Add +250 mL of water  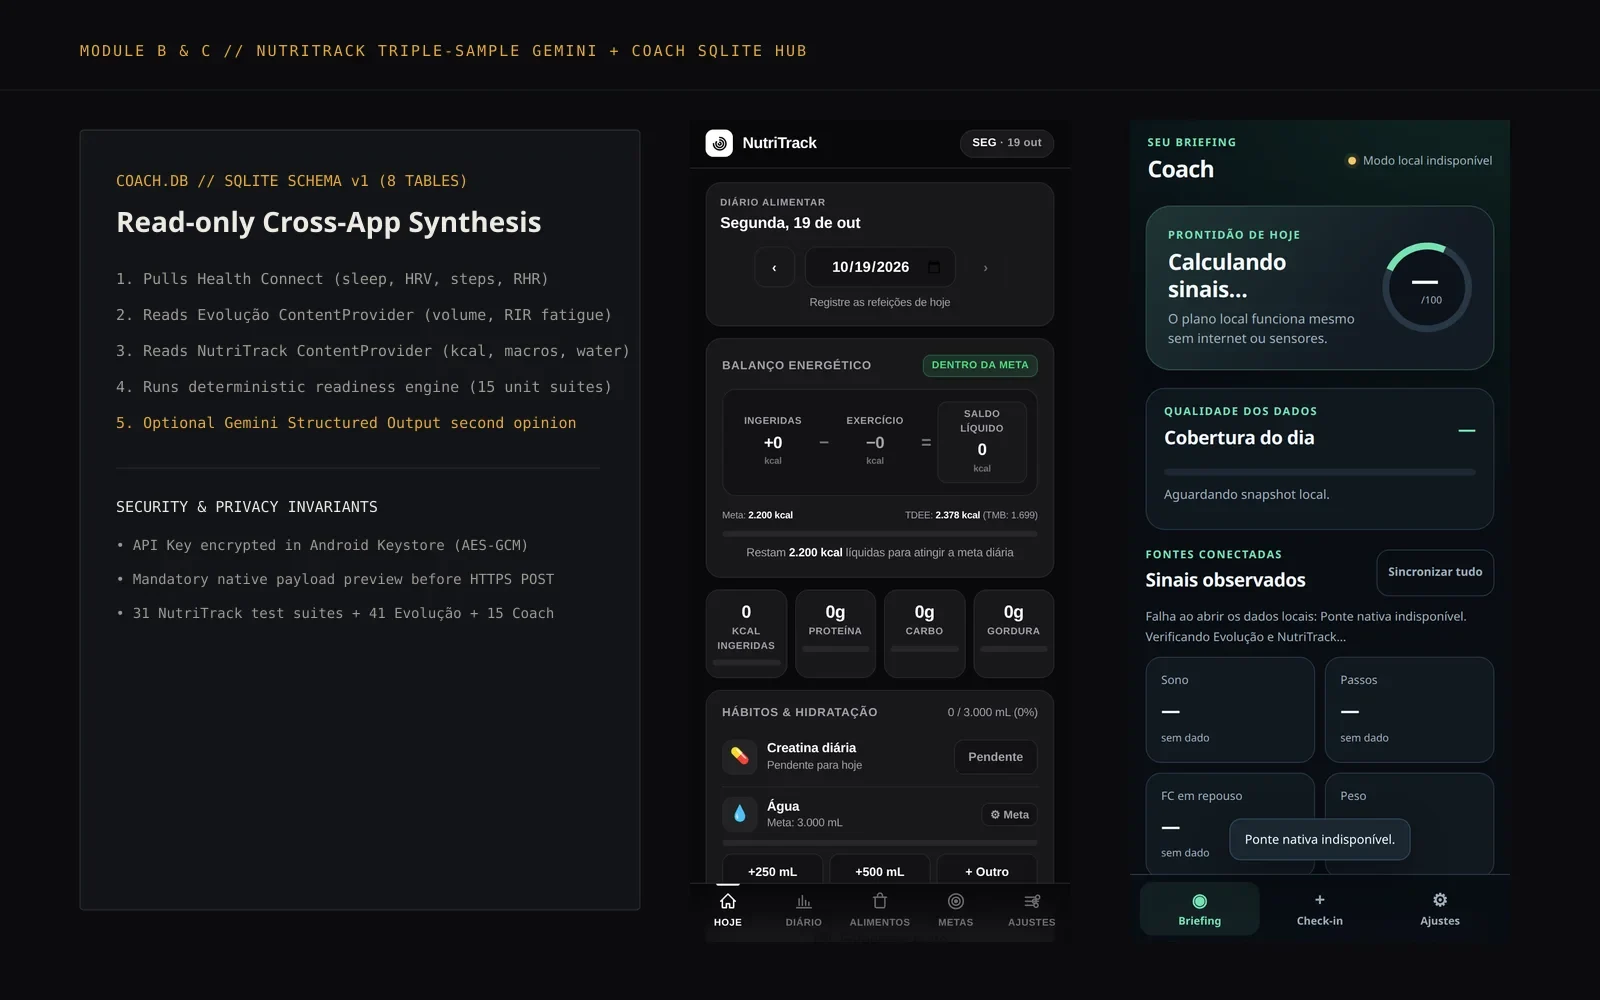(x=773, y=871)
